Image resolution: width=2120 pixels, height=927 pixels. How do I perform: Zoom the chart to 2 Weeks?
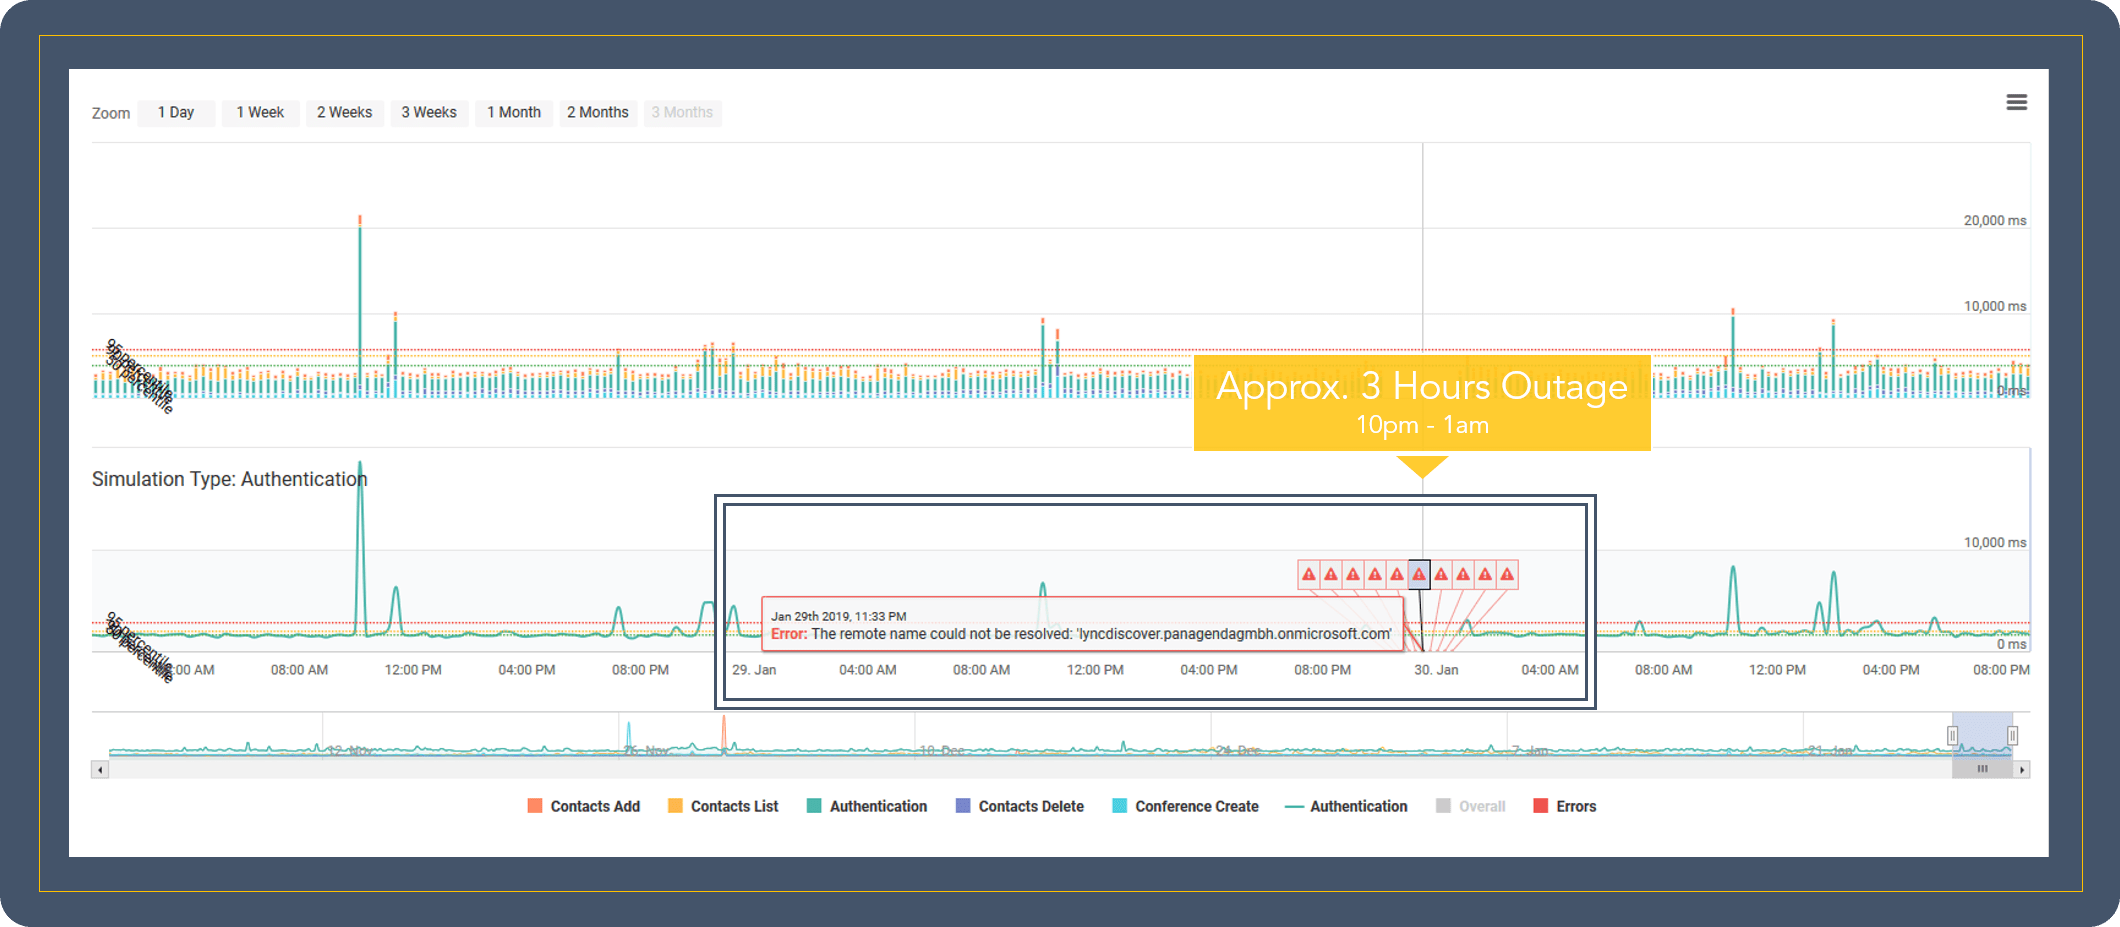(344, 112)
